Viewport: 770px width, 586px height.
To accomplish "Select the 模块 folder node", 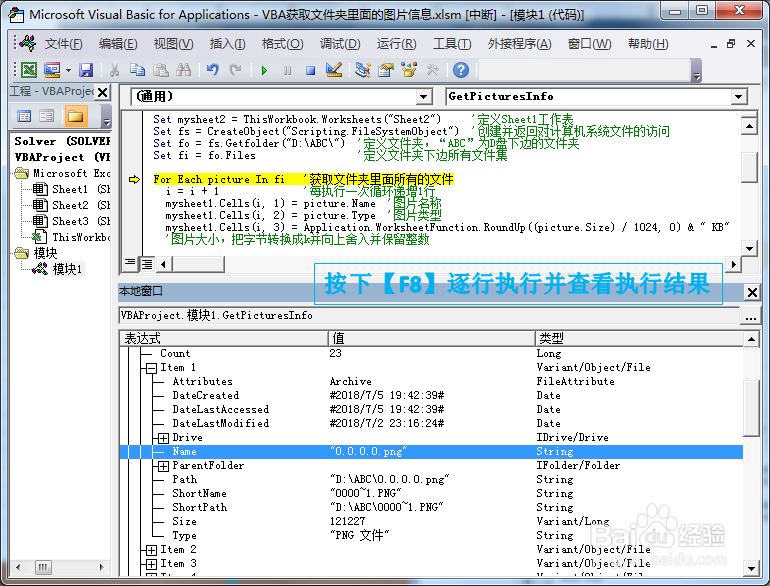I will [45, 253].
